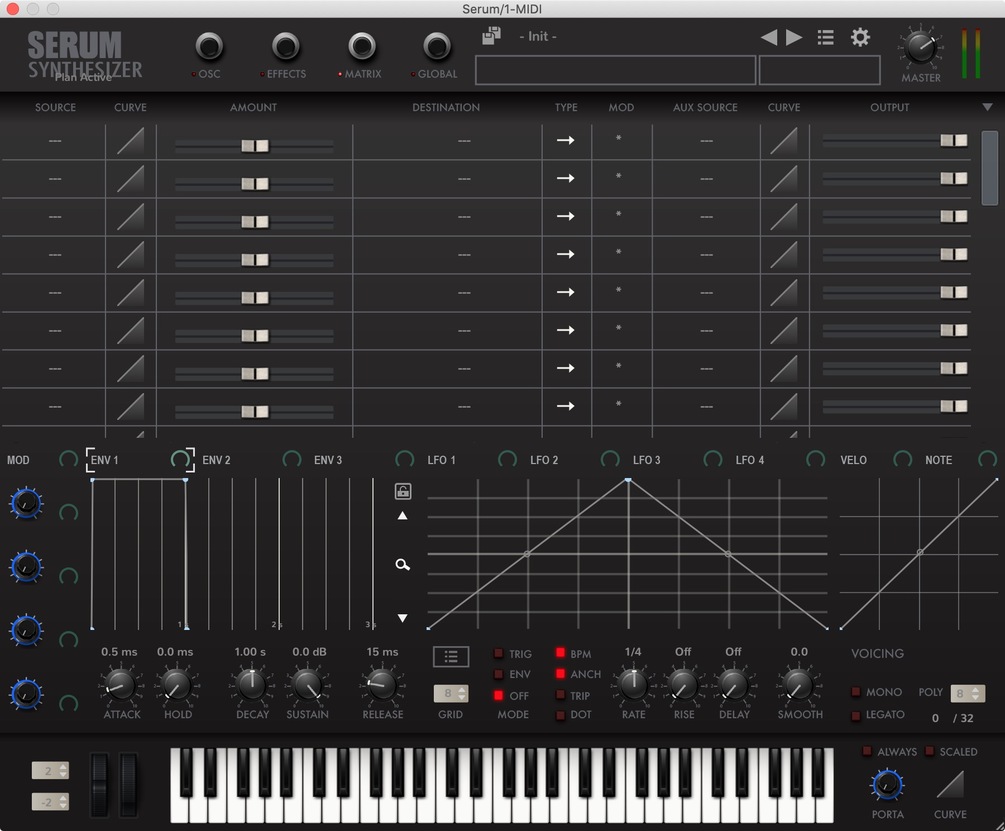Open the LFO shape list icon above Grid
The width and height of the screenshot is (1005, 831).
click(451, 656)
